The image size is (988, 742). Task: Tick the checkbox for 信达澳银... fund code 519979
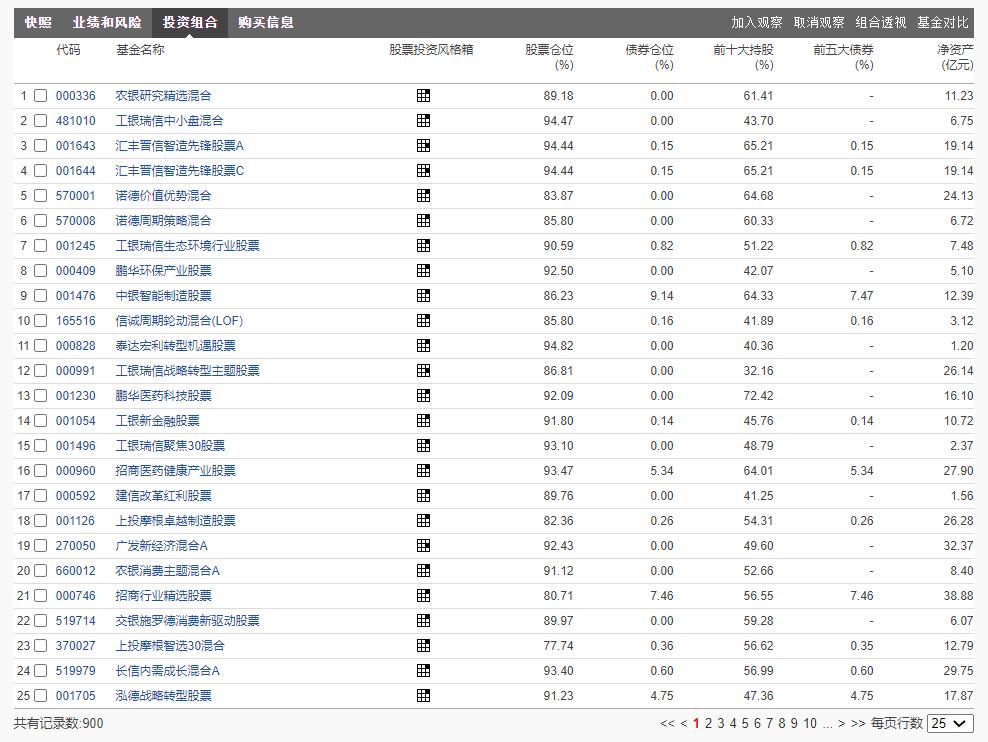(40, 671)
